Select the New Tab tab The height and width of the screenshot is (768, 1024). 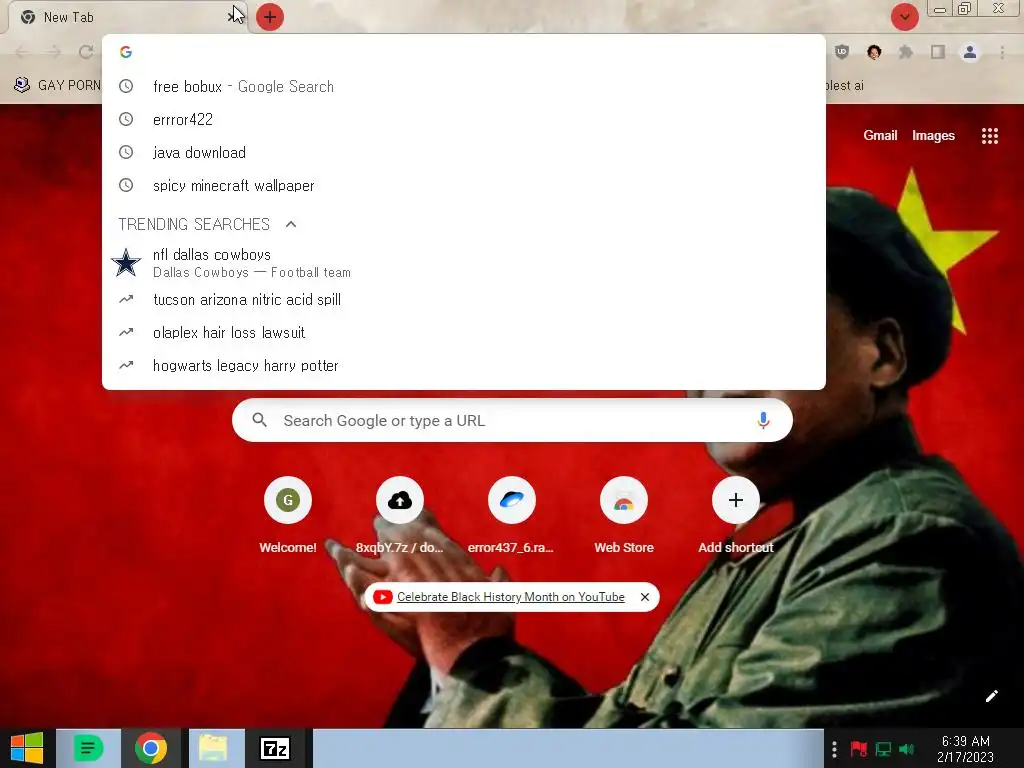123,17
